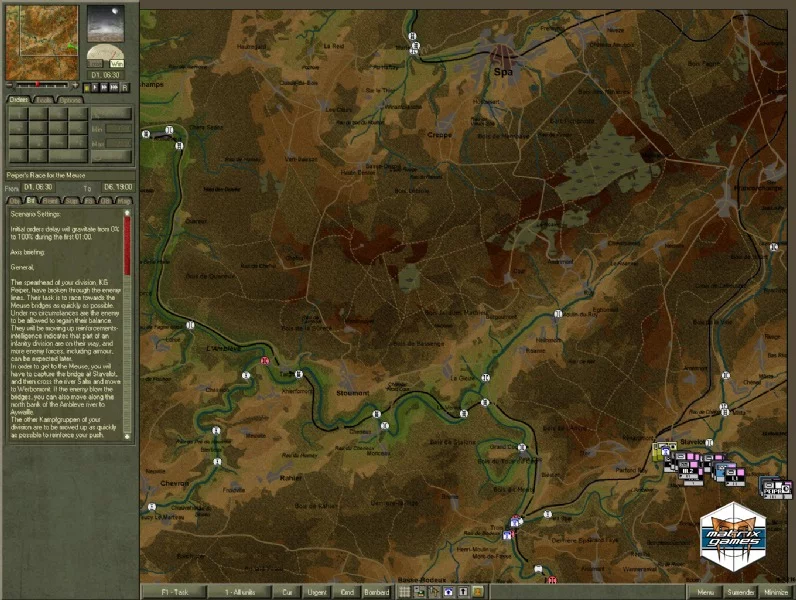
Task: Pause the game with the yellow pause button
Action: point(86,88)
